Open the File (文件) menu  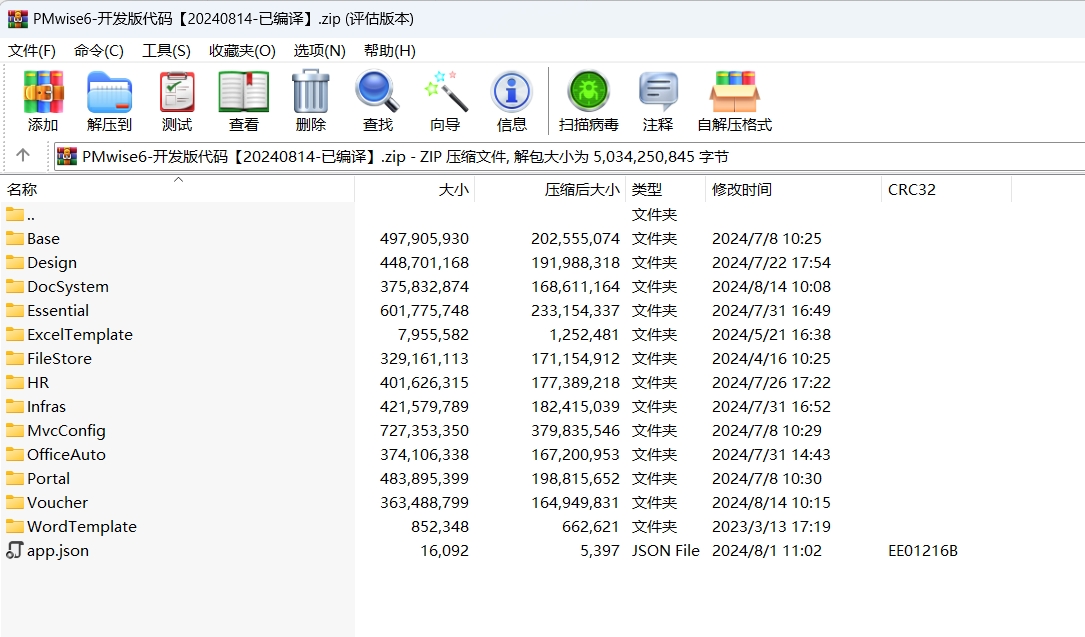tap(32, 50)
